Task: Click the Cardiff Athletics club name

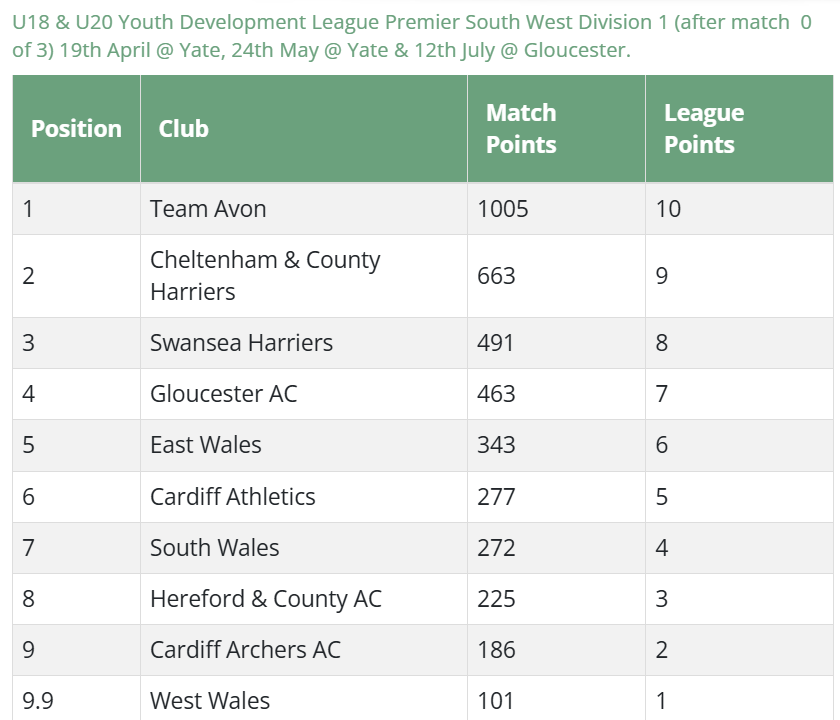Action: click(232, 497)
